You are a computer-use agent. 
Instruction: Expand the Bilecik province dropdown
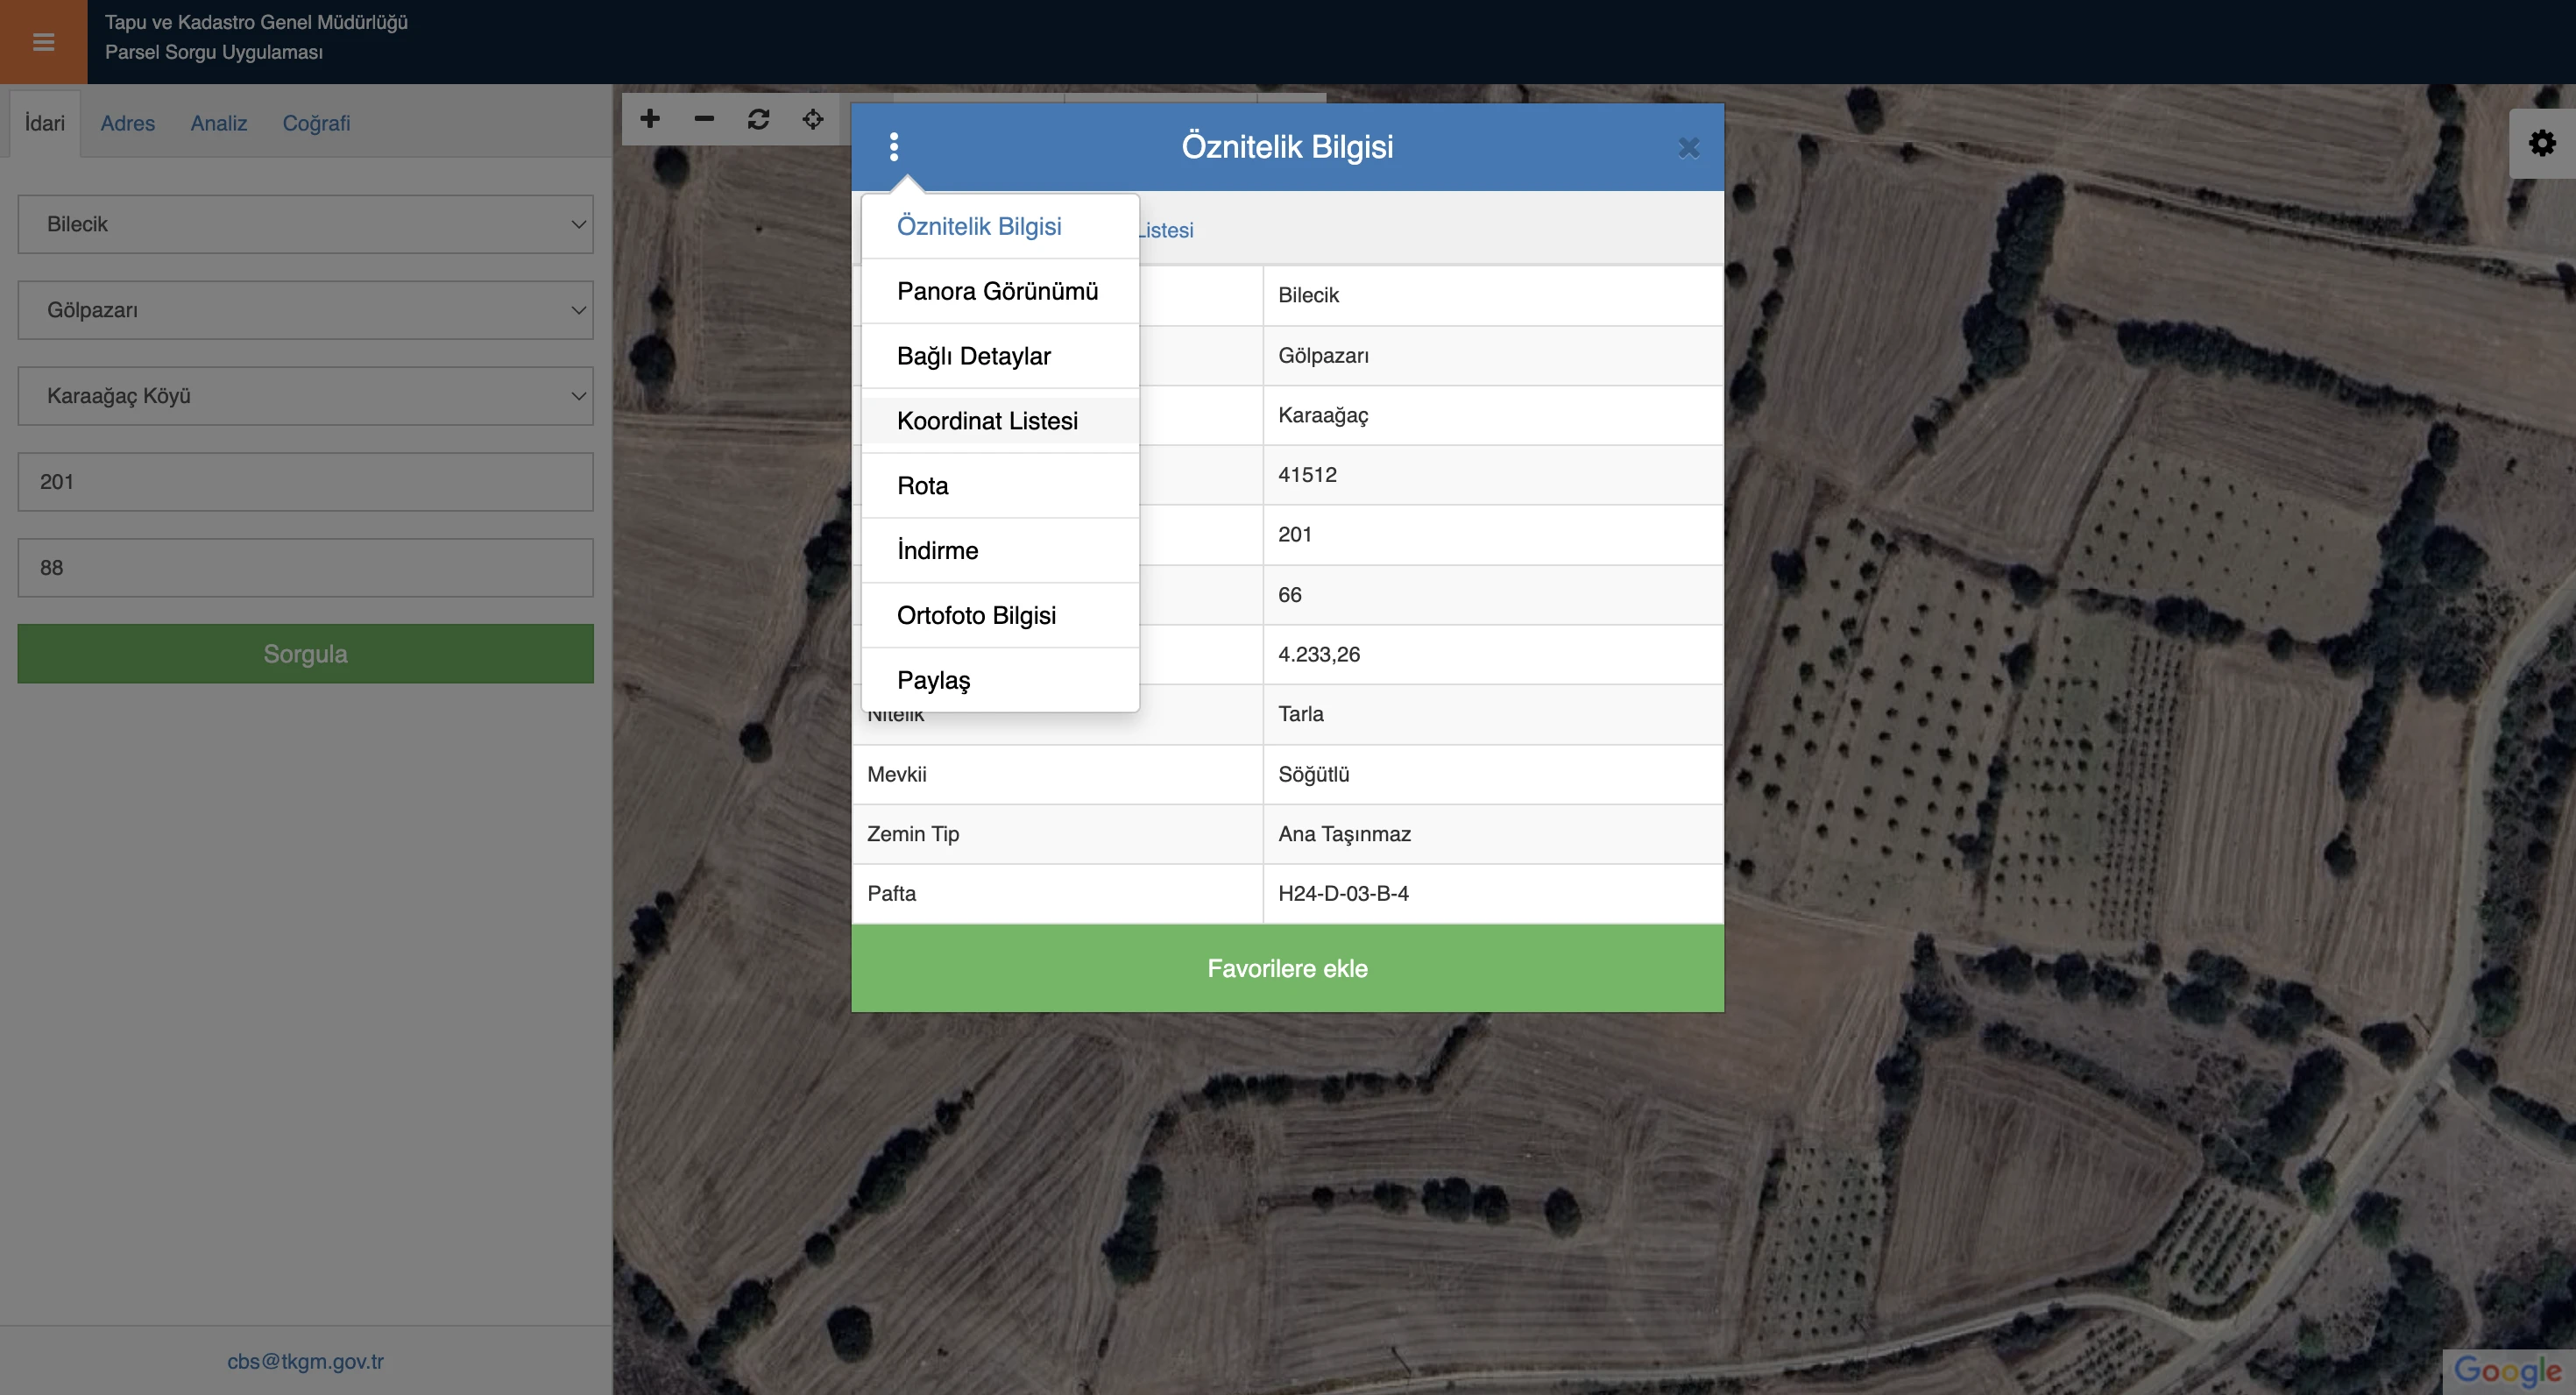(x=305, y=224)
